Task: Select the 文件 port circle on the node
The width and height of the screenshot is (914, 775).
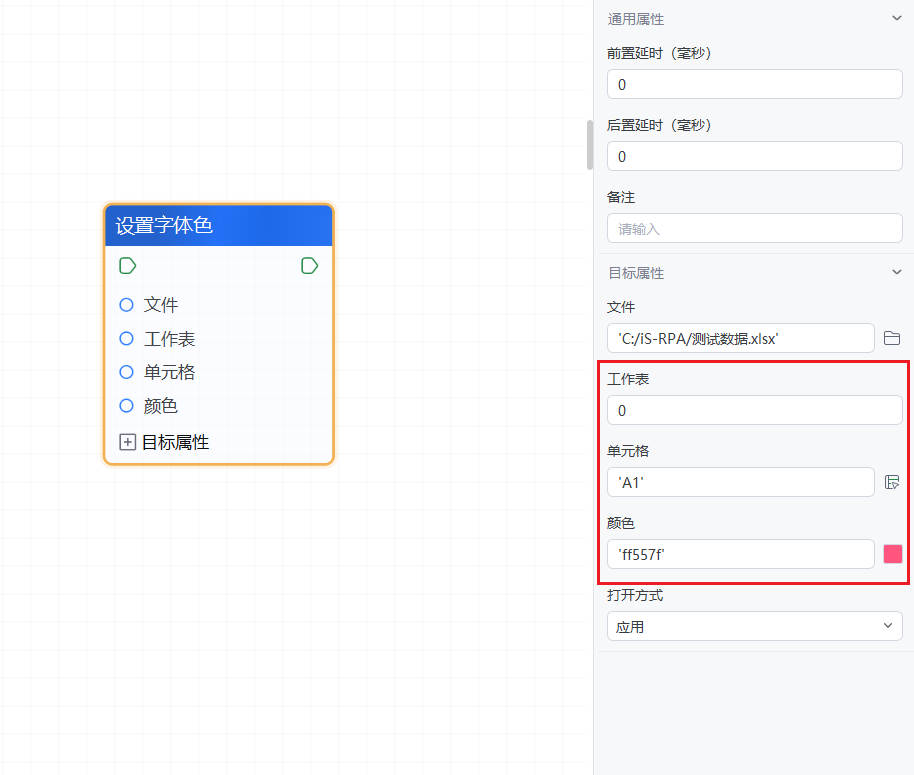Action: [x=126, y=305]
